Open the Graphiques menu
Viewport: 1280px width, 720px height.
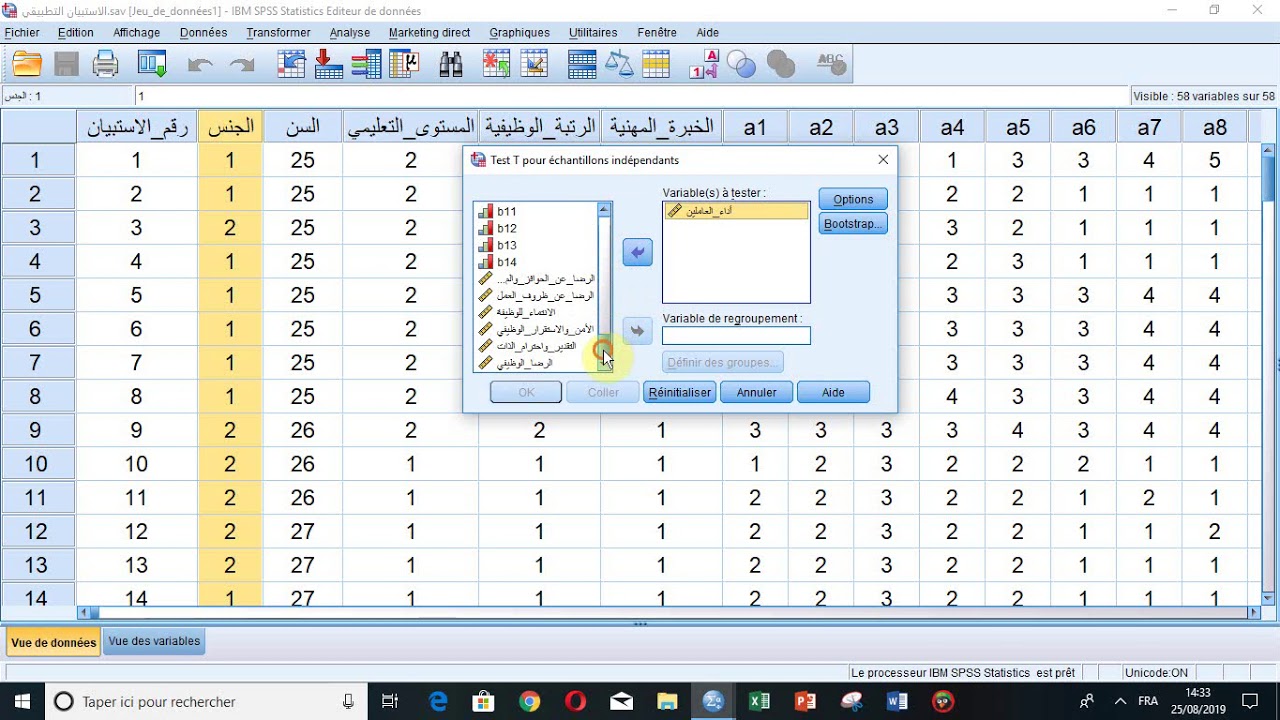pyautogui.click(x=520, y=33)
